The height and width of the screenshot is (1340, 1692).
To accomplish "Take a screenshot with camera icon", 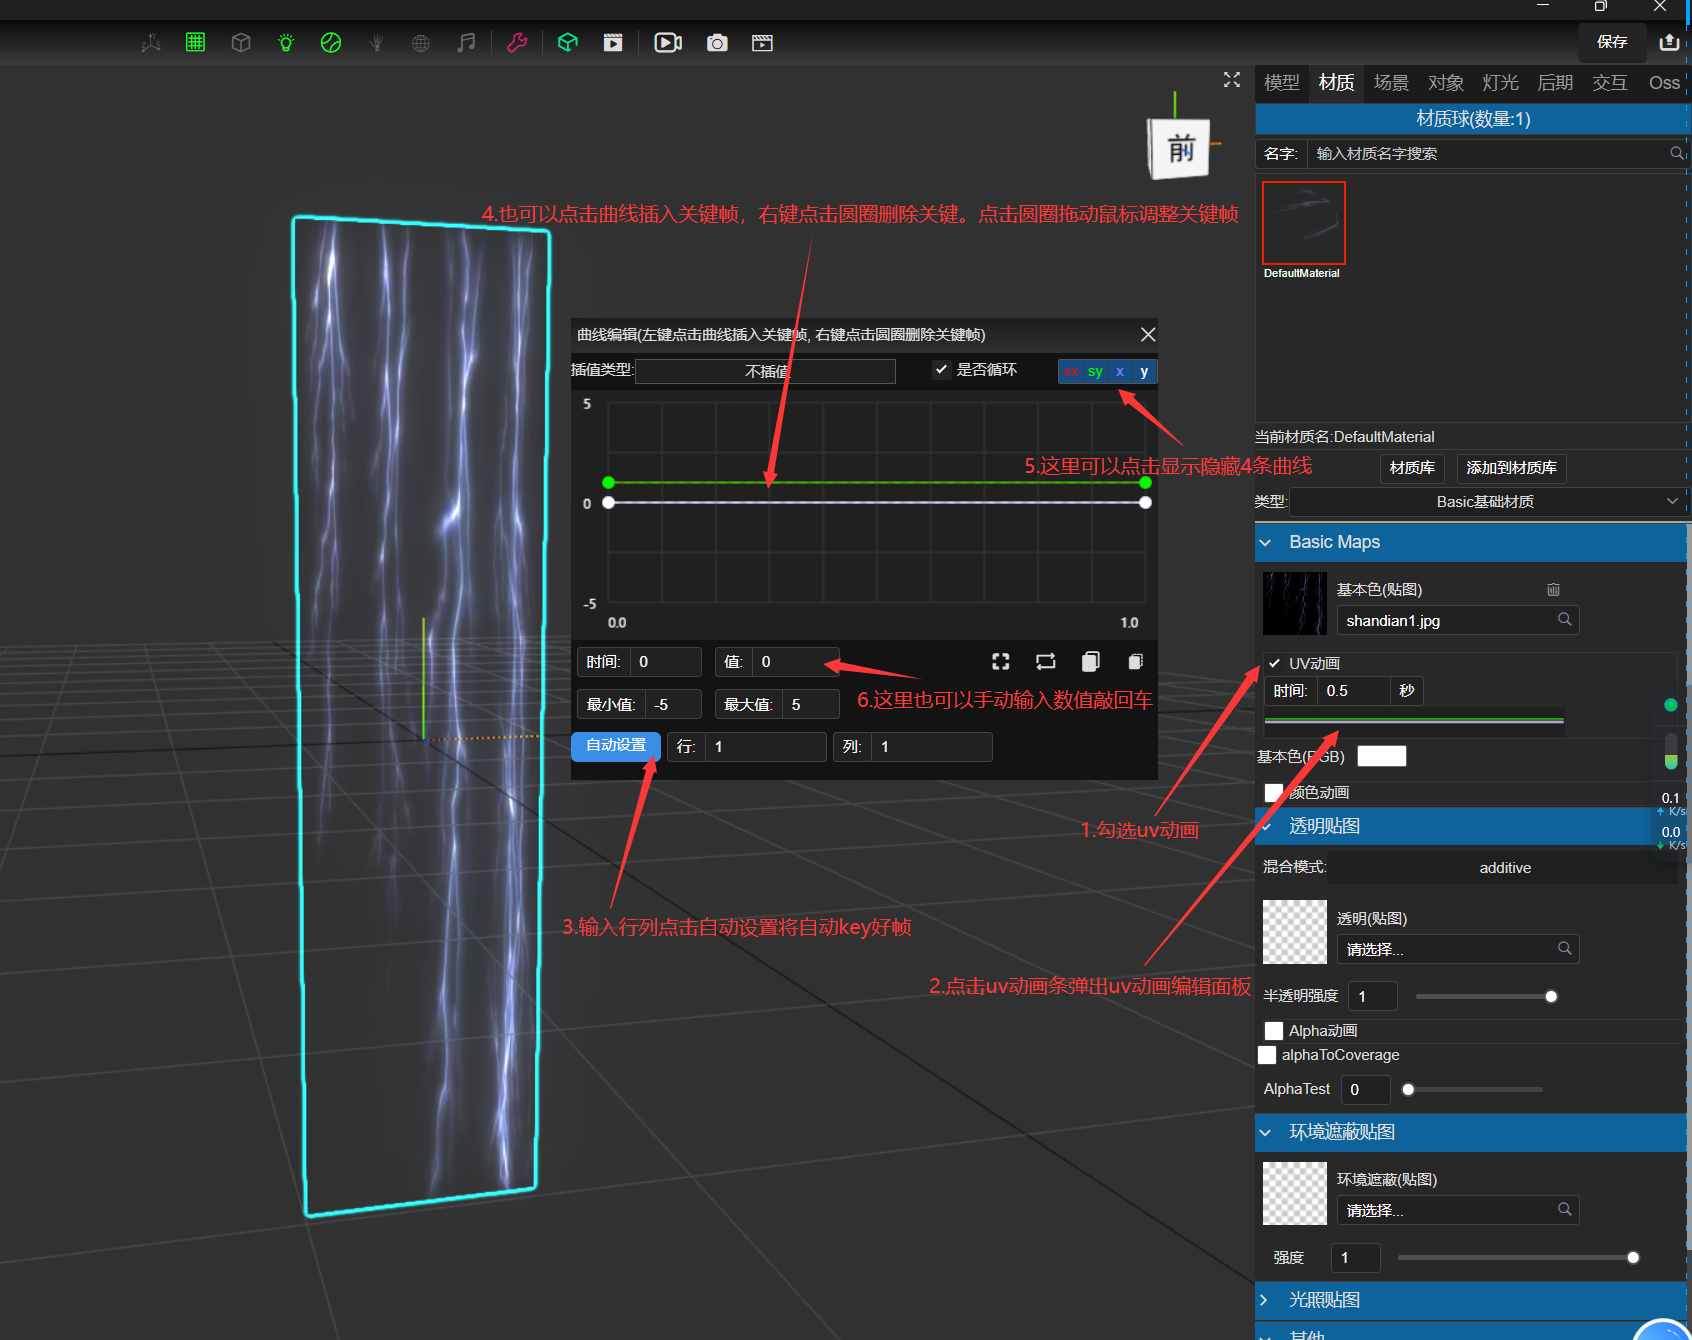I will 717,43.
